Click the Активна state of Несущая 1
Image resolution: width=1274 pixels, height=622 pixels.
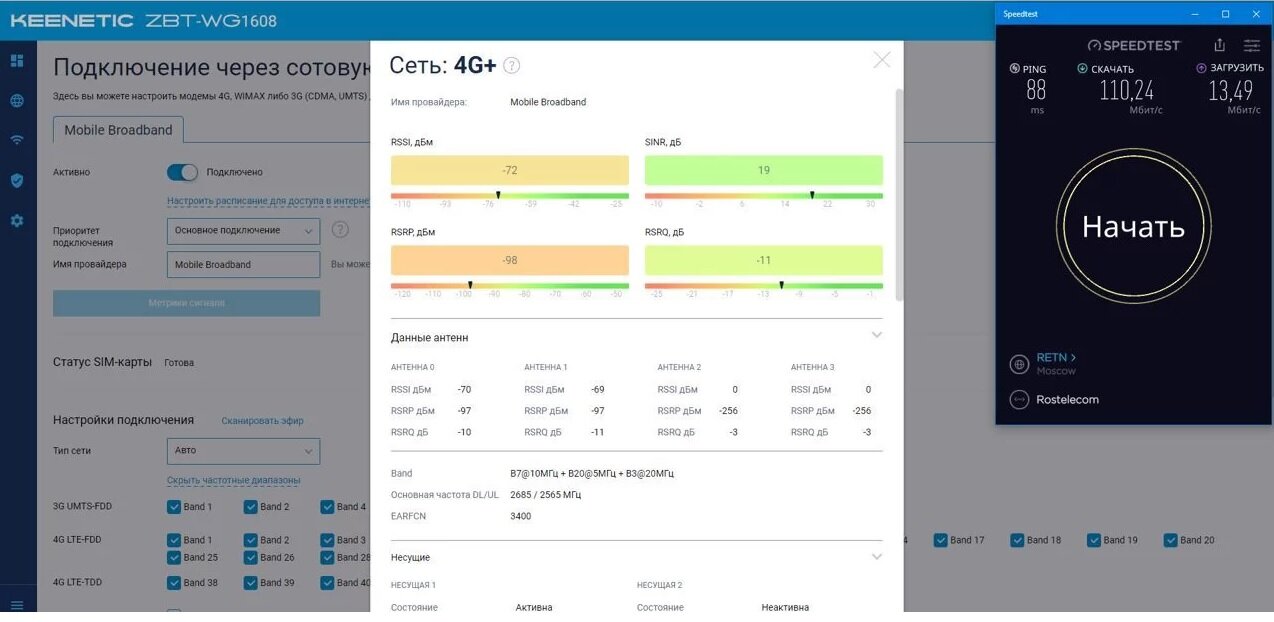coord(534,608)
